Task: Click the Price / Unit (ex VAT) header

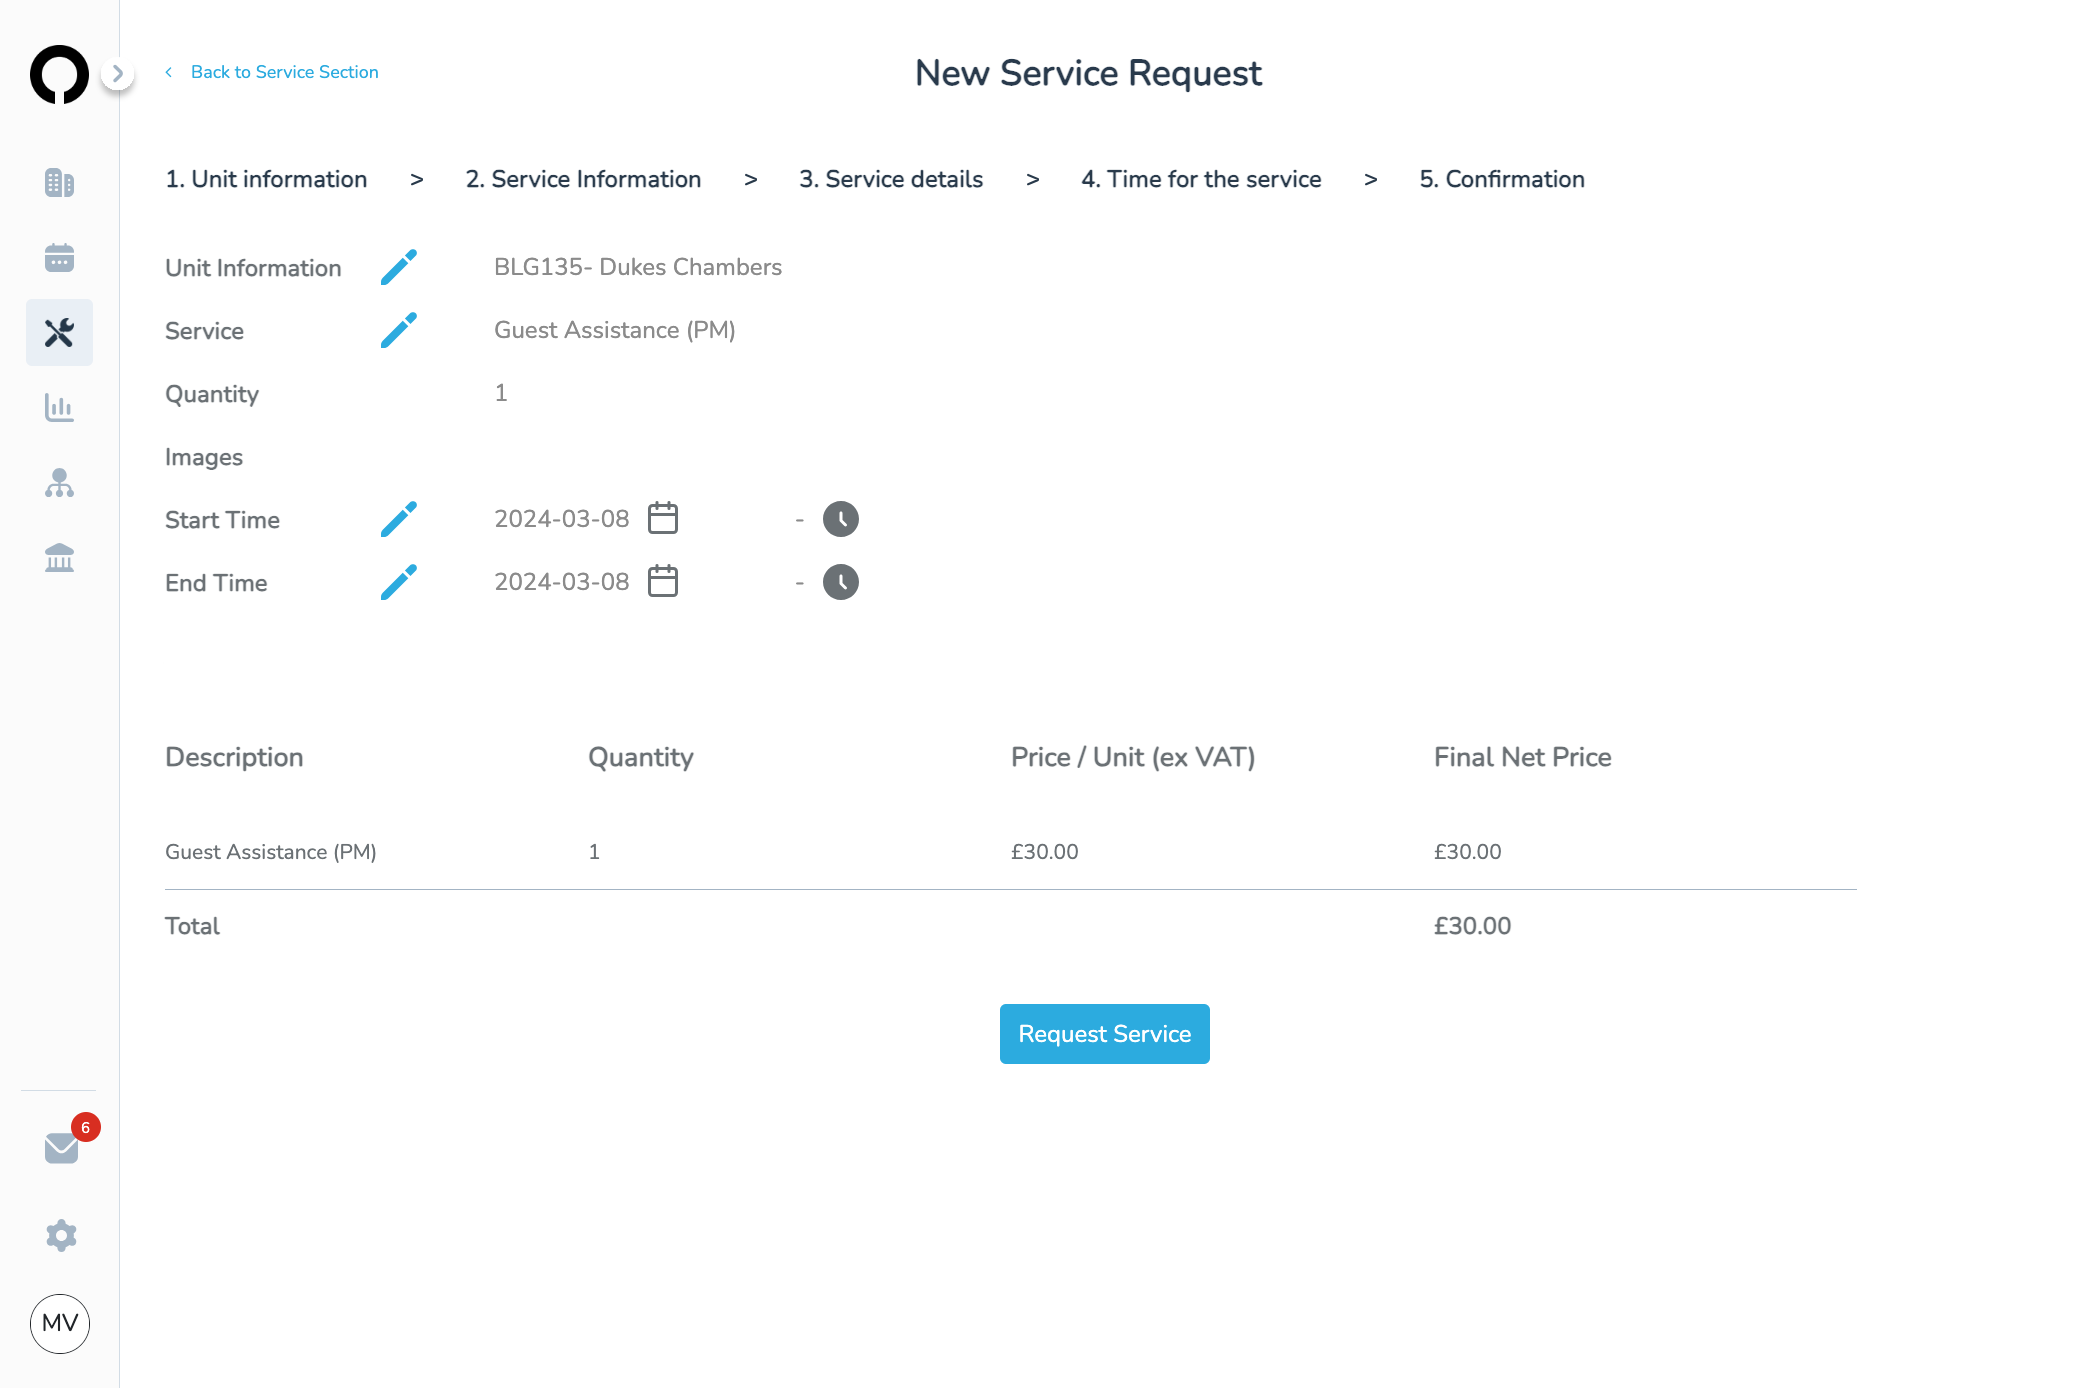Action: [x=1133, y=757]
